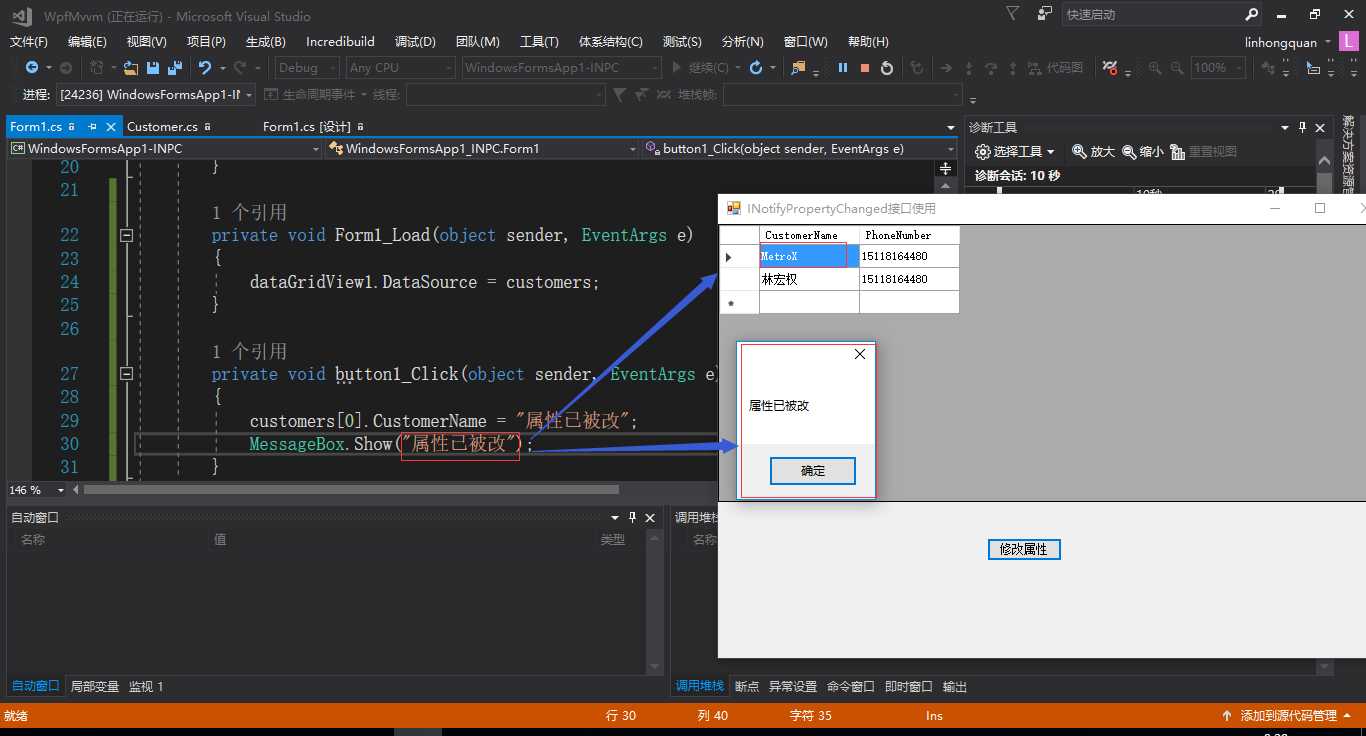Select the 林宏权 cell in the grid
The image size is (1366, 736).
(x=809, y=279)
